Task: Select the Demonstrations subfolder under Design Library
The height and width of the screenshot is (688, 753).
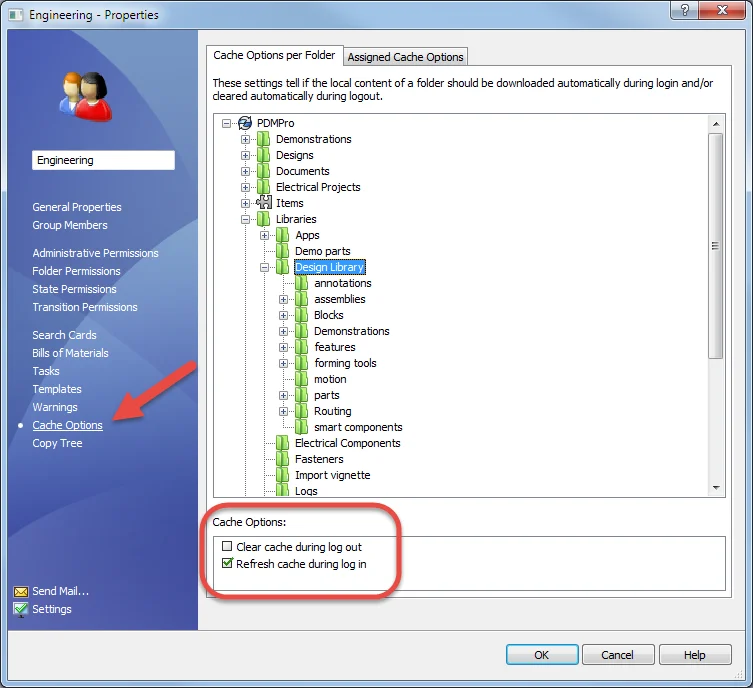Action: (x=352, y=331)
